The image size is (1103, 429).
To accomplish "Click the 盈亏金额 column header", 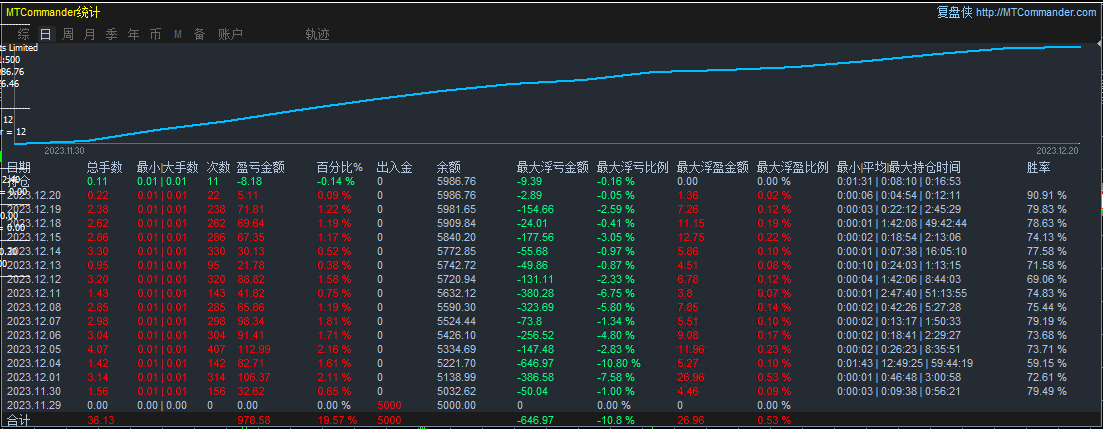I will click(260, 167).
